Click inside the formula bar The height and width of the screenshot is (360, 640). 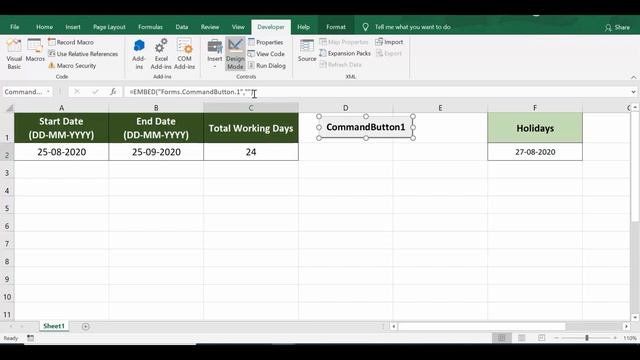(x=376, y=92)
